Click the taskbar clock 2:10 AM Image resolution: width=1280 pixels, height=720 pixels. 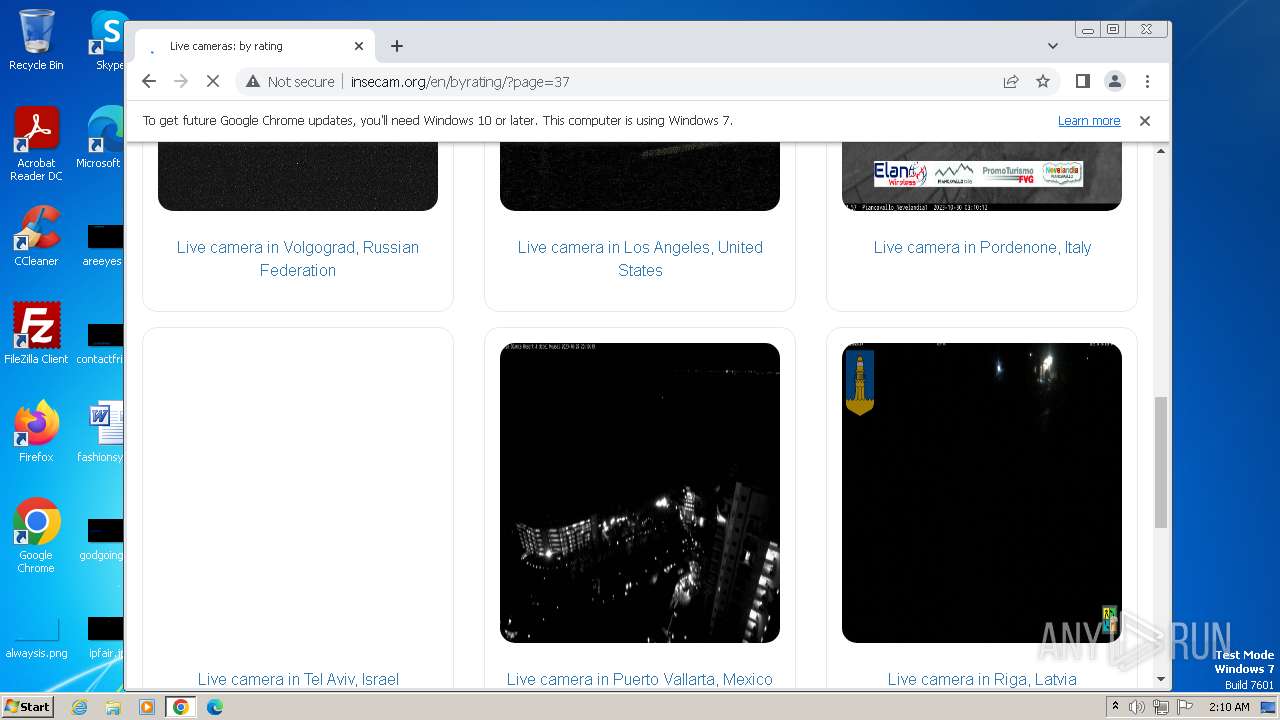click(1229, 707)
